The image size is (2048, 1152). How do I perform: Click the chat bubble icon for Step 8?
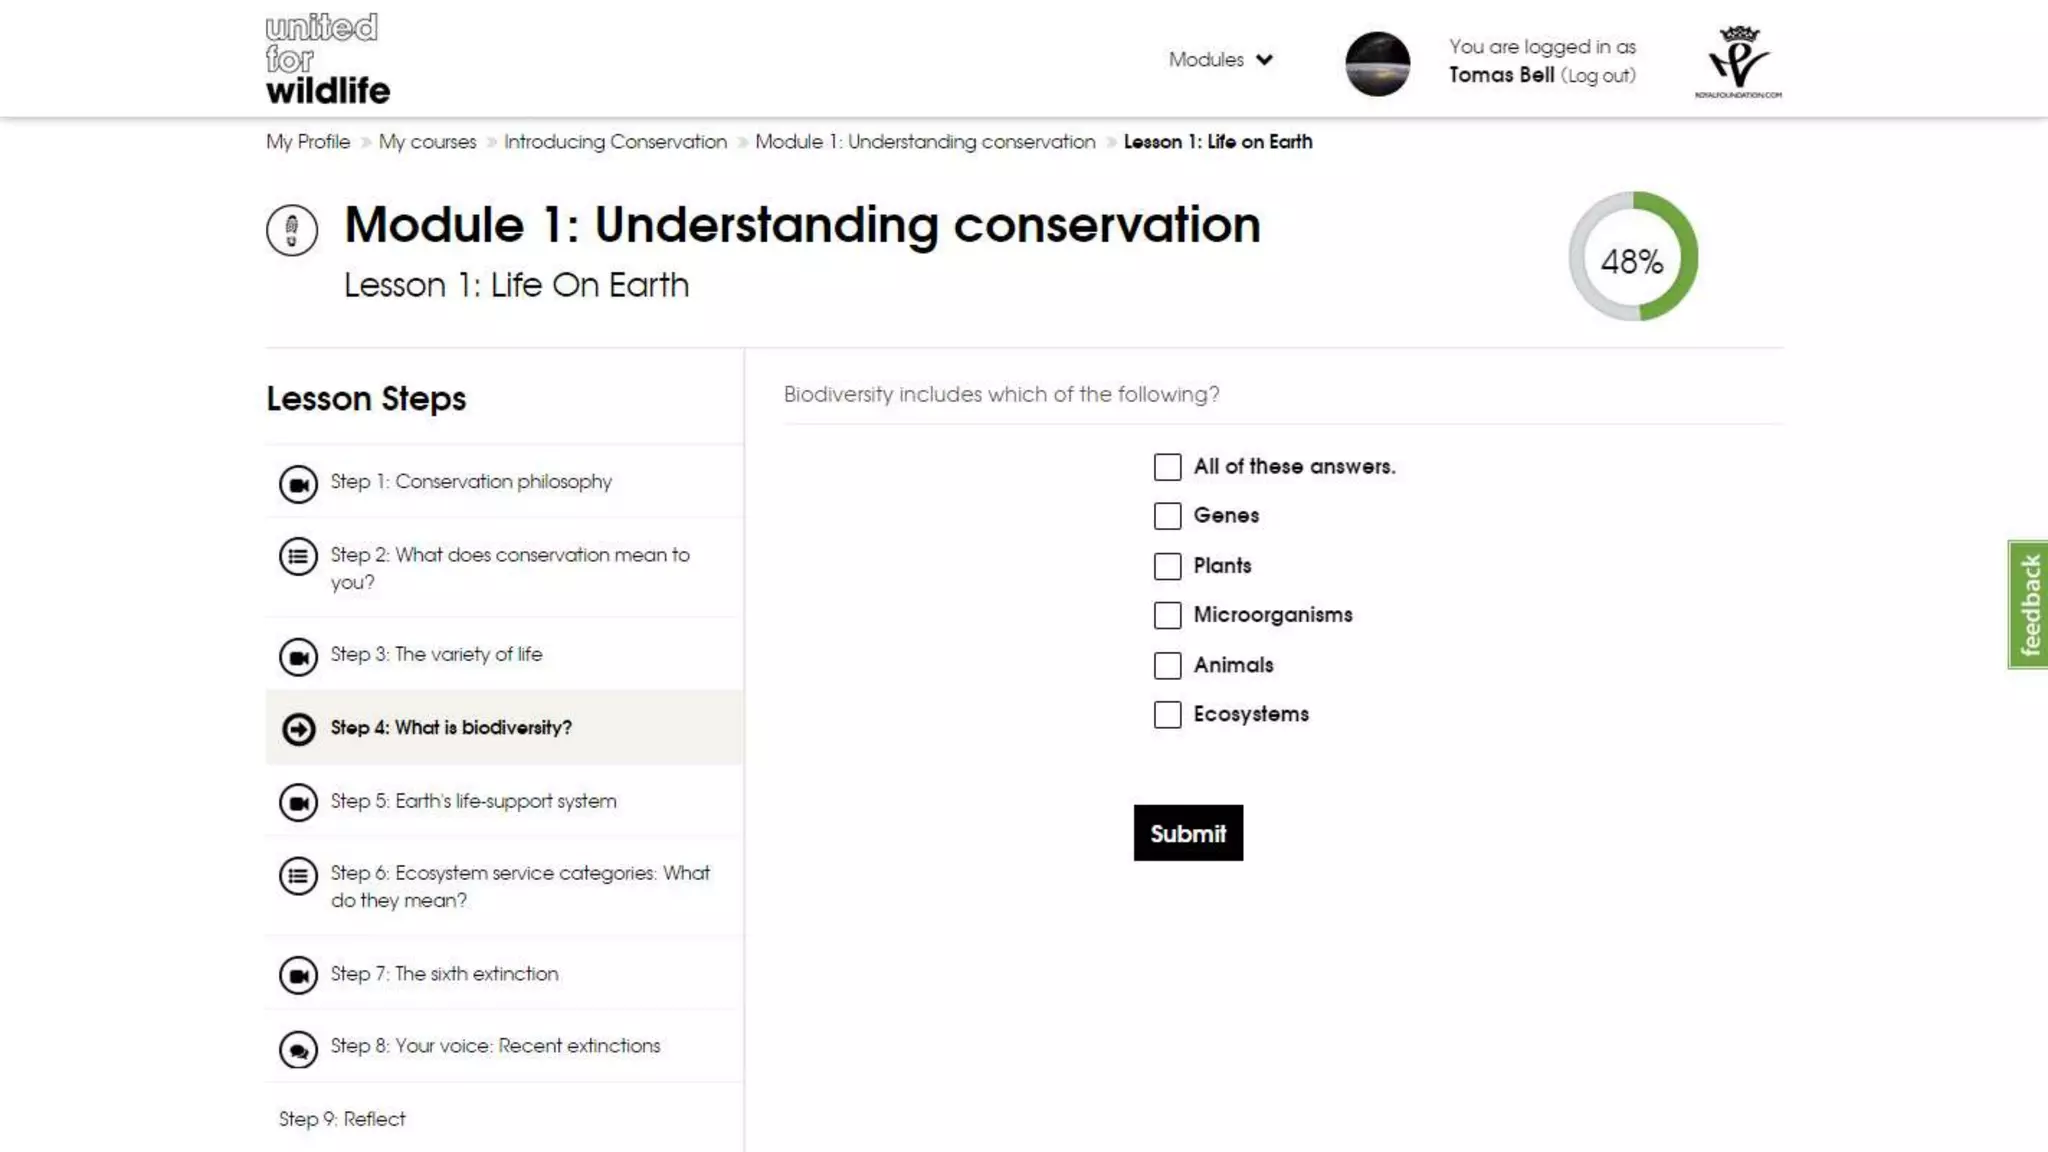click(298, 1049)
